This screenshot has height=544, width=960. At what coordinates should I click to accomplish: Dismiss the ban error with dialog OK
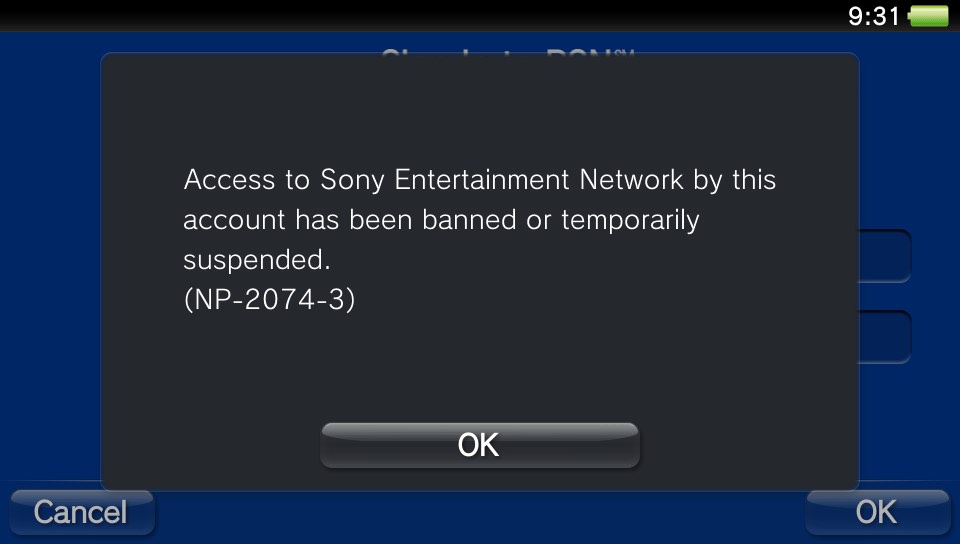pos(480,445)
